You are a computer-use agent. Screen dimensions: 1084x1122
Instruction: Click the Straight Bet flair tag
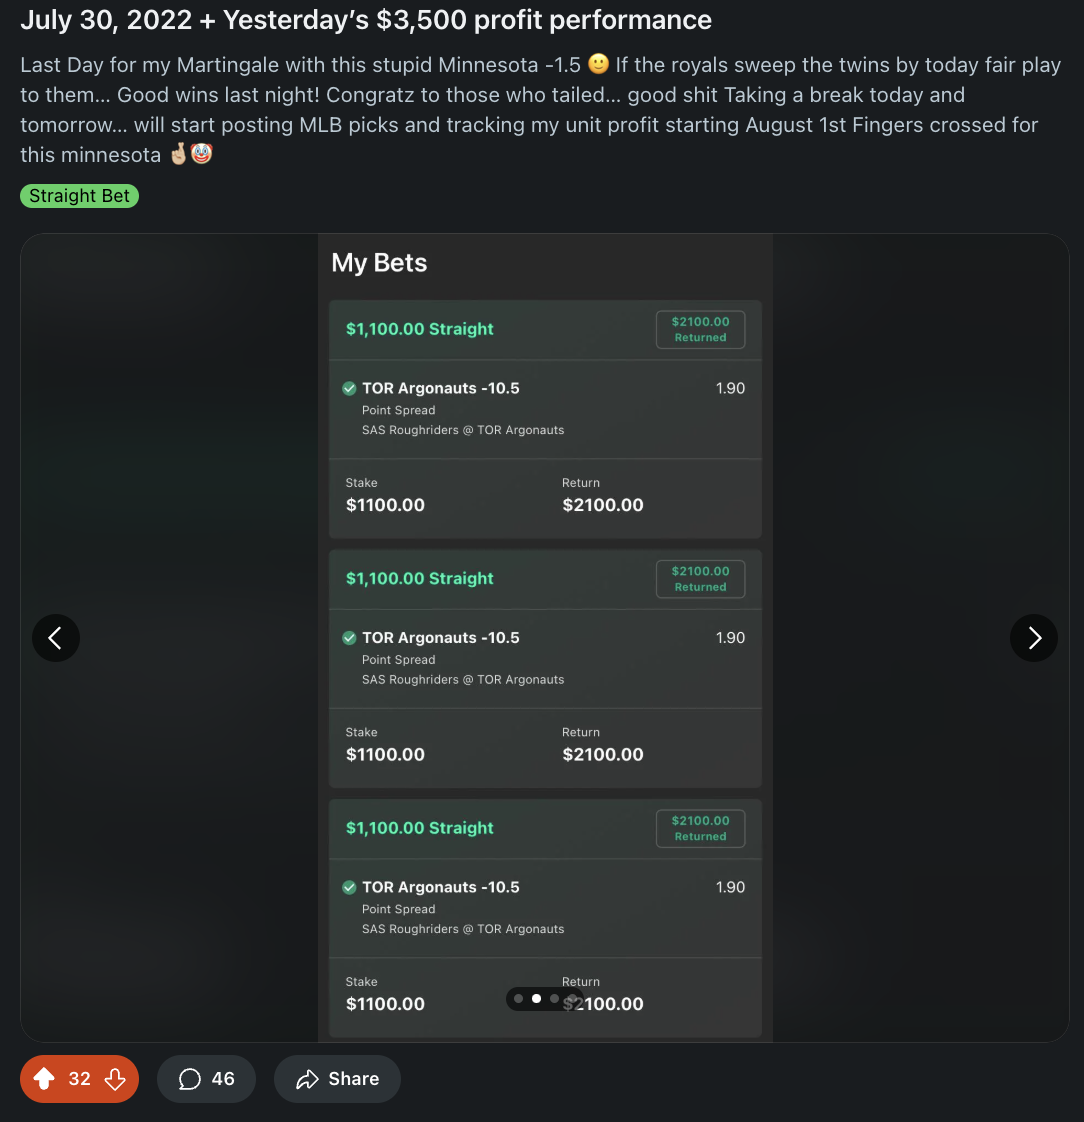(79, 195)
